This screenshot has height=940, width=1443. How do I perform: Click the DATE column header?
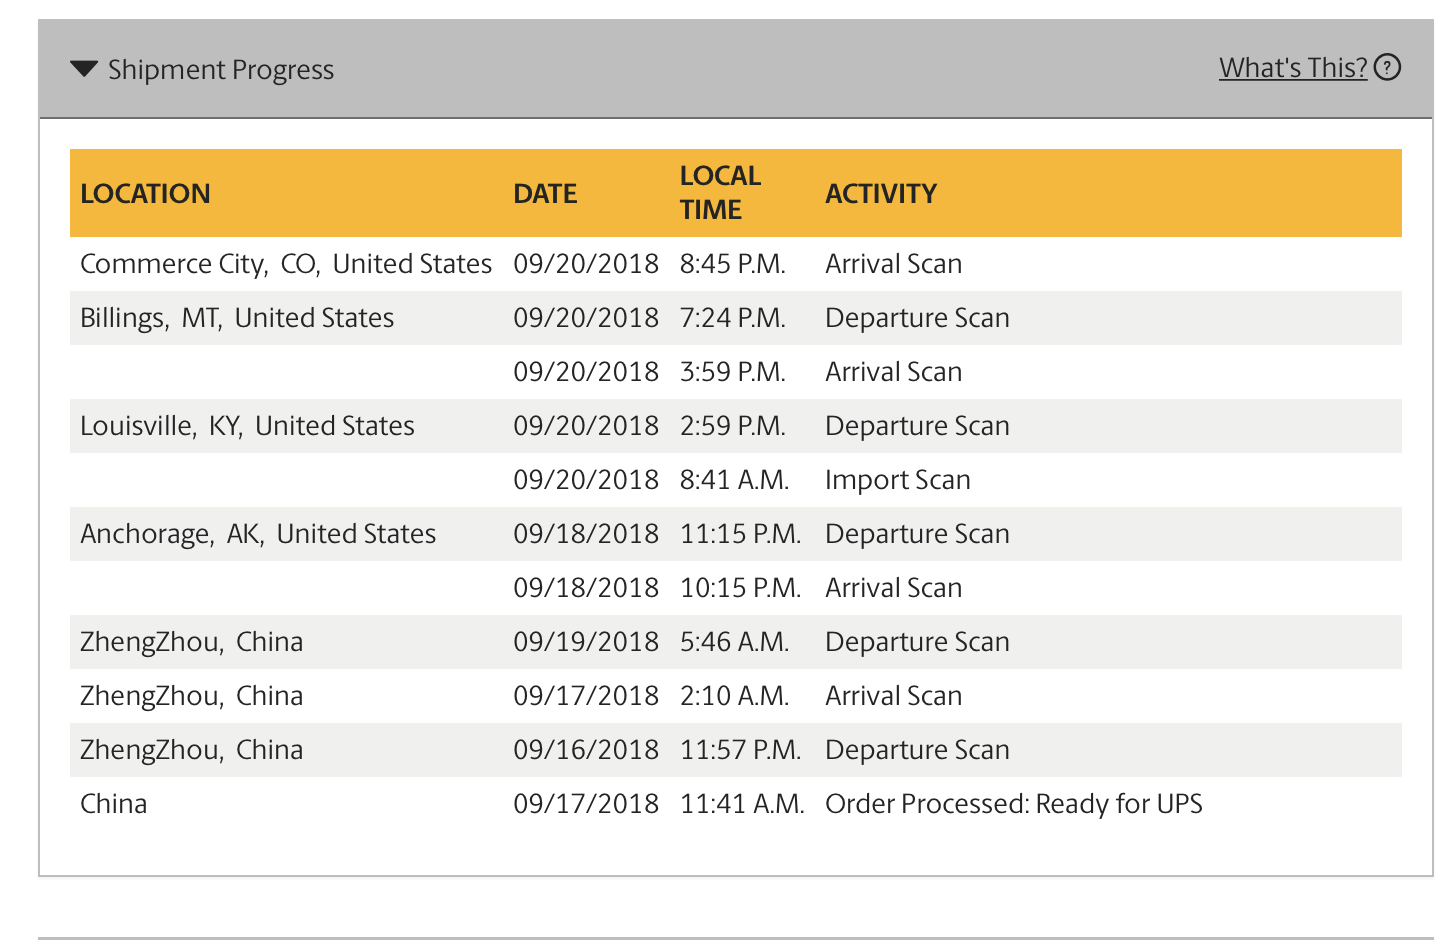545,194
